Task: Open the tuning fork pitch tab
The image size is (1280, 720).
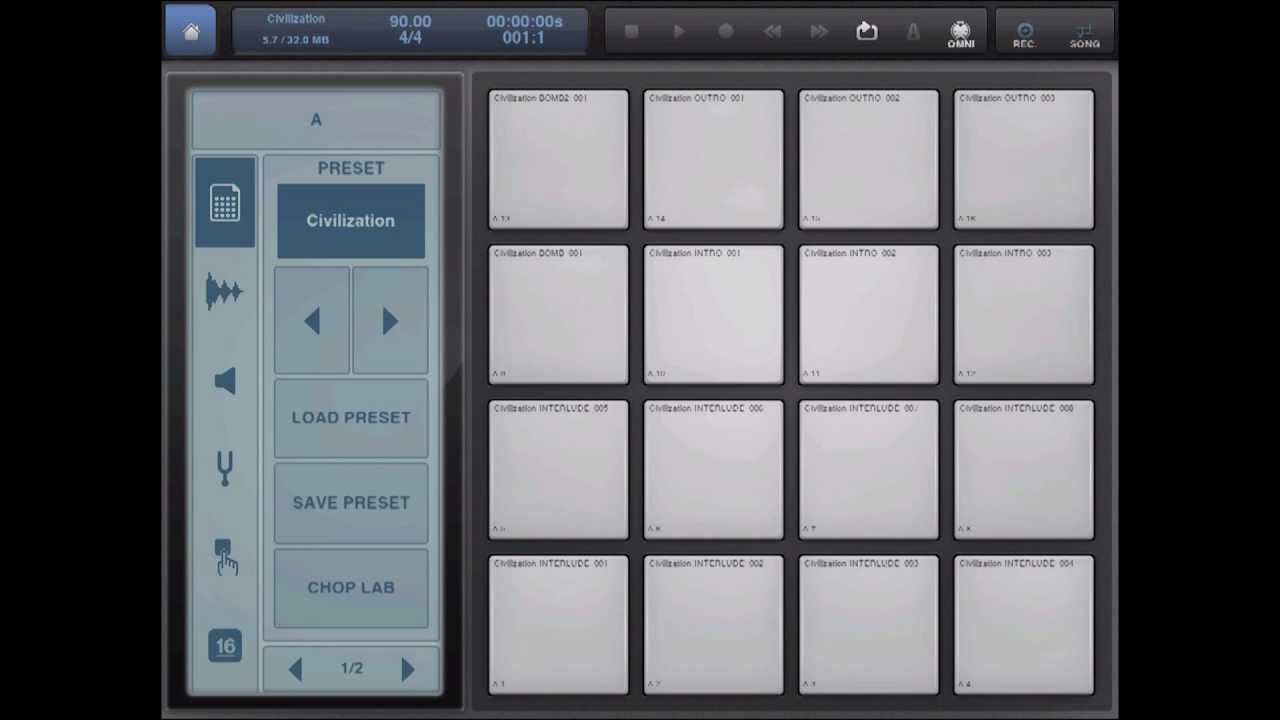Action: pyautogui.click(x=225, y=468)
